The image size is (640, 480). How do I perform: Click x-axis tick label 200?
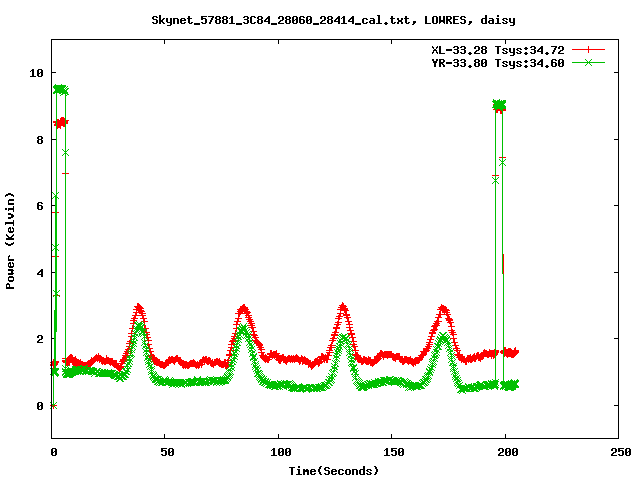click(507, 452)
